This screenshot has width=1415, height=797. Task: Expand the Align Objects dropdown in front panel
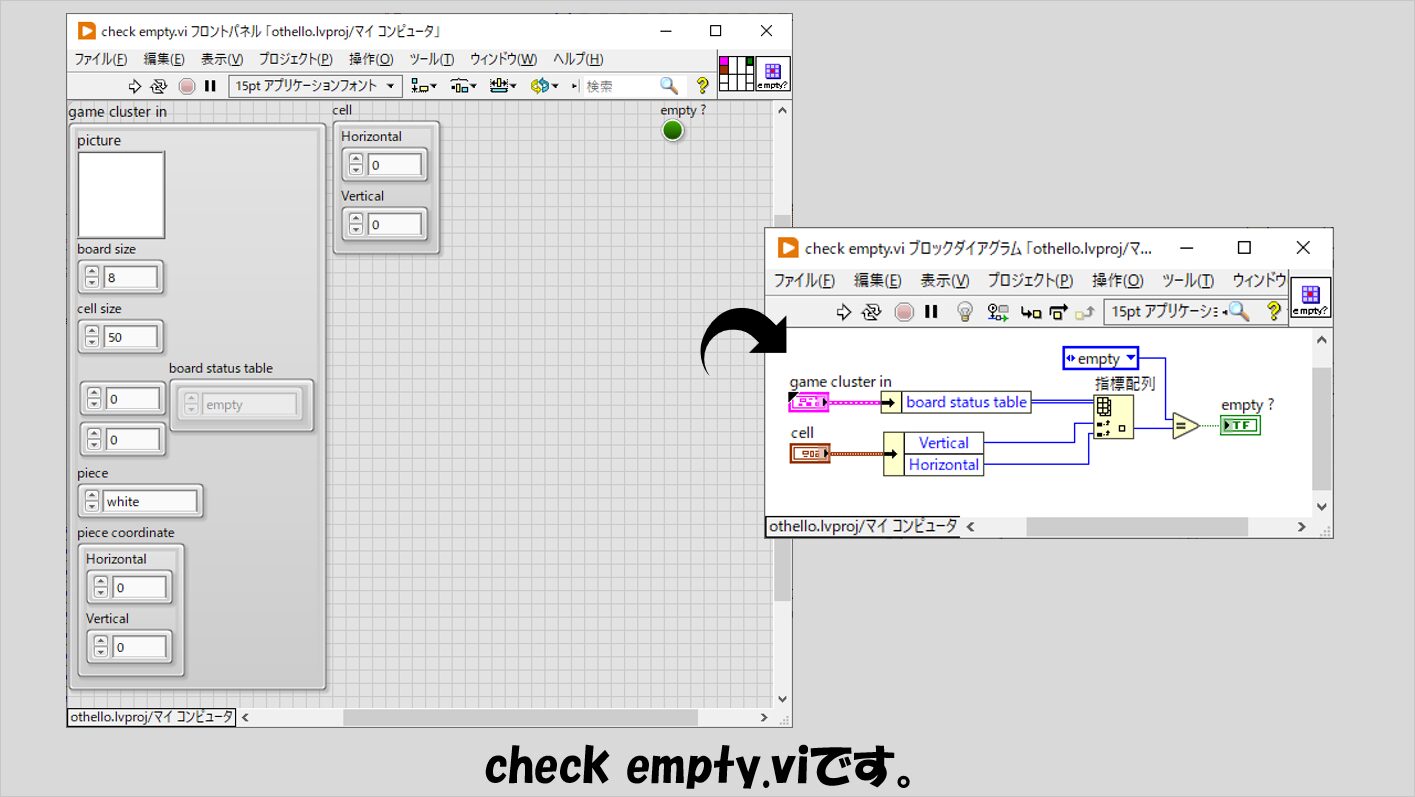click(425, 86)
